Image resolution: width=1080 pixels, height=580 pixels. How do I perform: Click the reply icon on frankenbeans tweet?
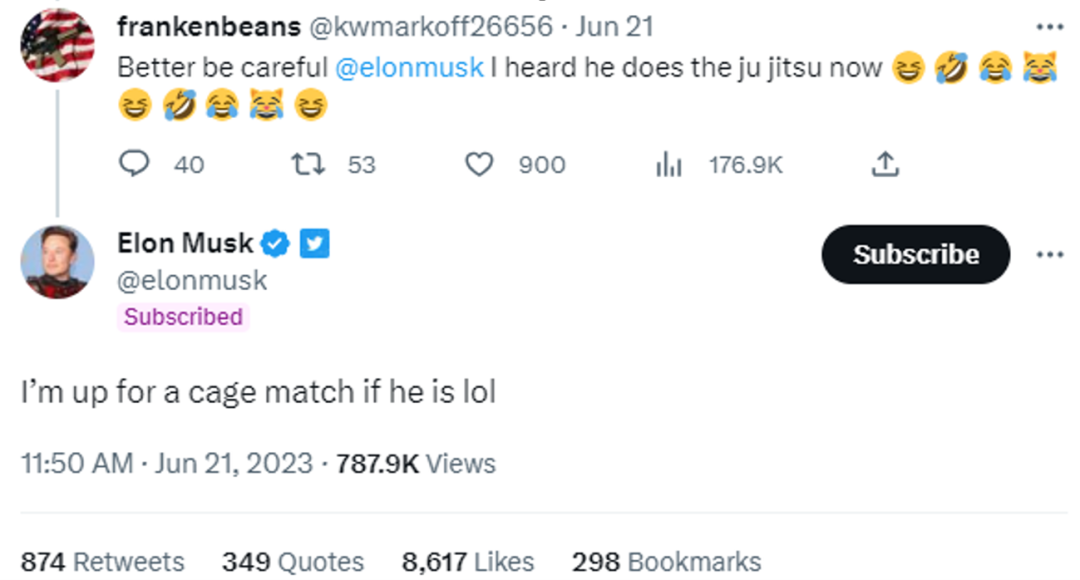click(134, 164)
